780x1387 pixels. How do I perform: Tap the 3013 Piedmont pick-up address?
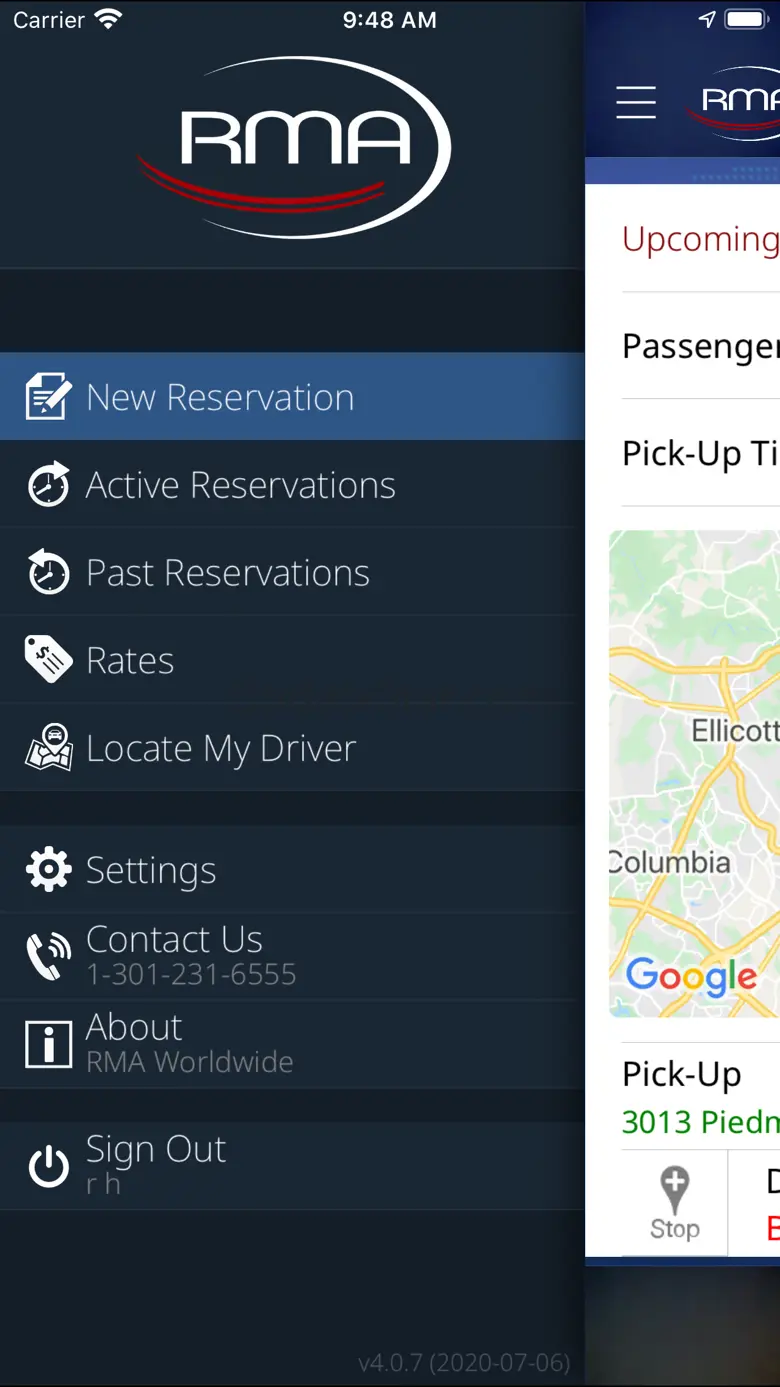point(700,1122)
